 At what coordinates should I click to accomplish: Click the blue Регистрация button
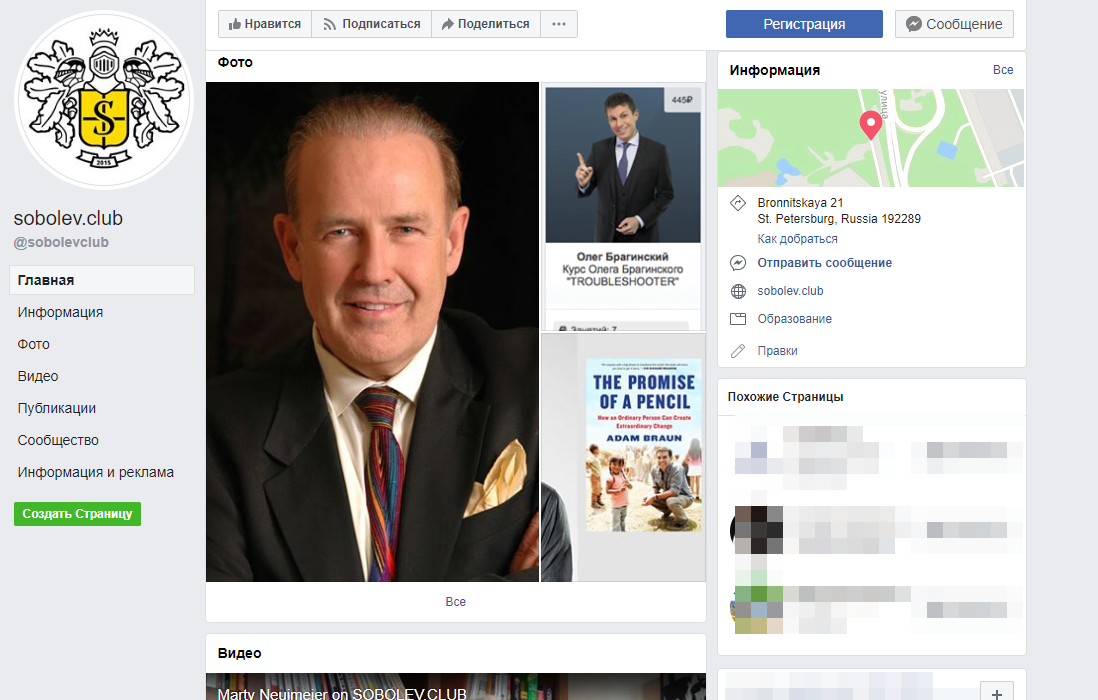coord(804,24)
